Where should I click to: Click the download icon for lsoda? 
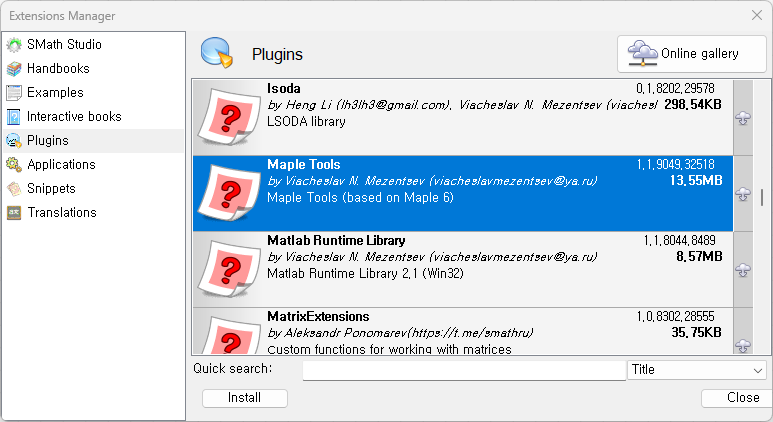point(743,118)
